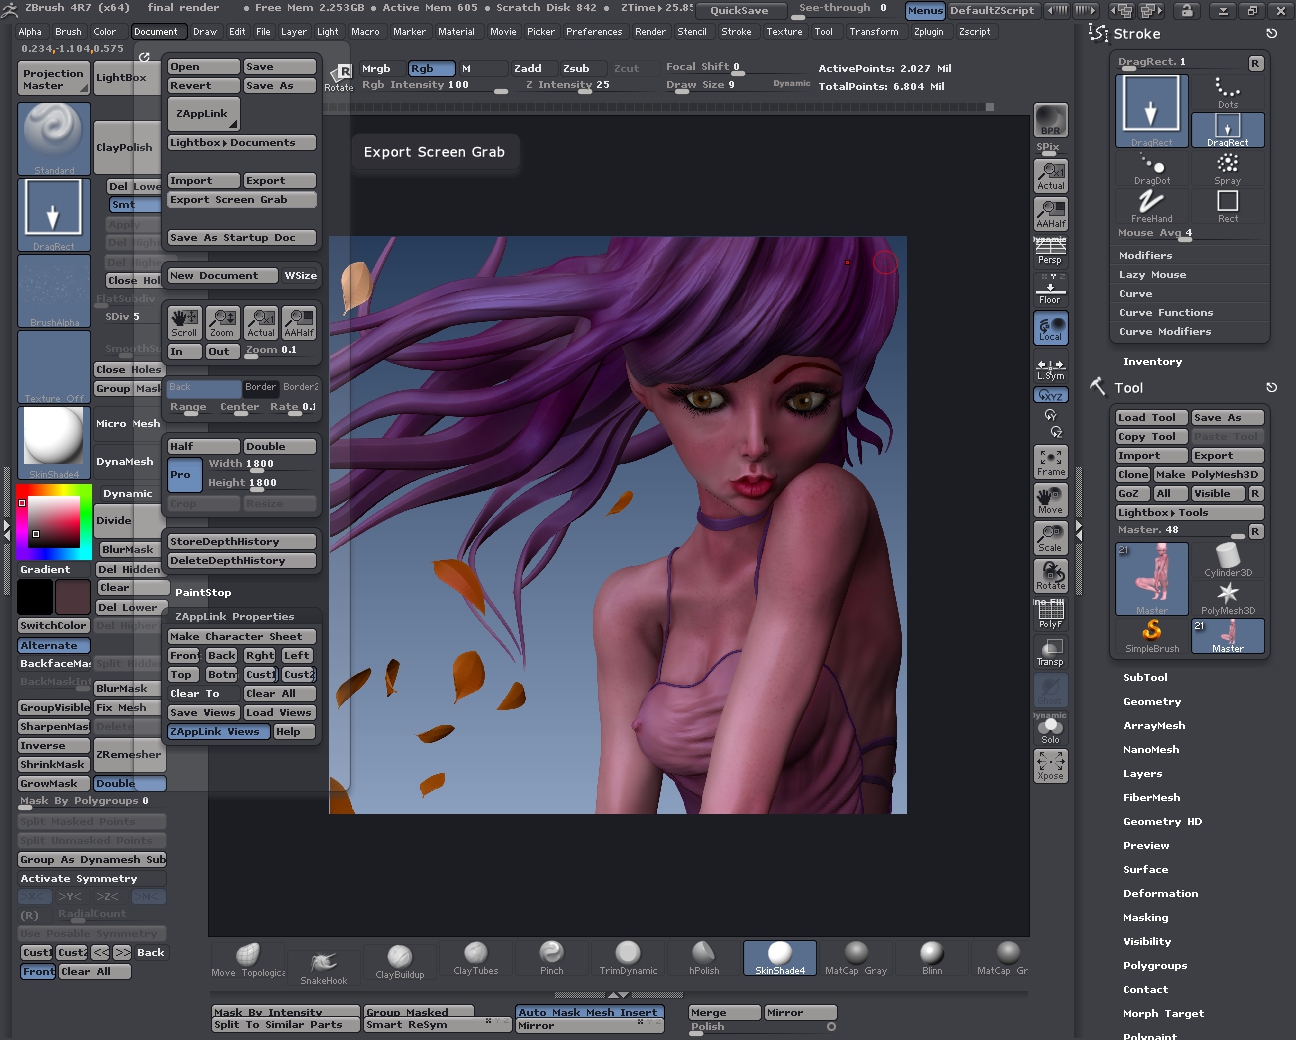The width and height of the screenshot is (1296, 1040).
Task: Pick the ClayTubes brush
Action: (476, 958)
